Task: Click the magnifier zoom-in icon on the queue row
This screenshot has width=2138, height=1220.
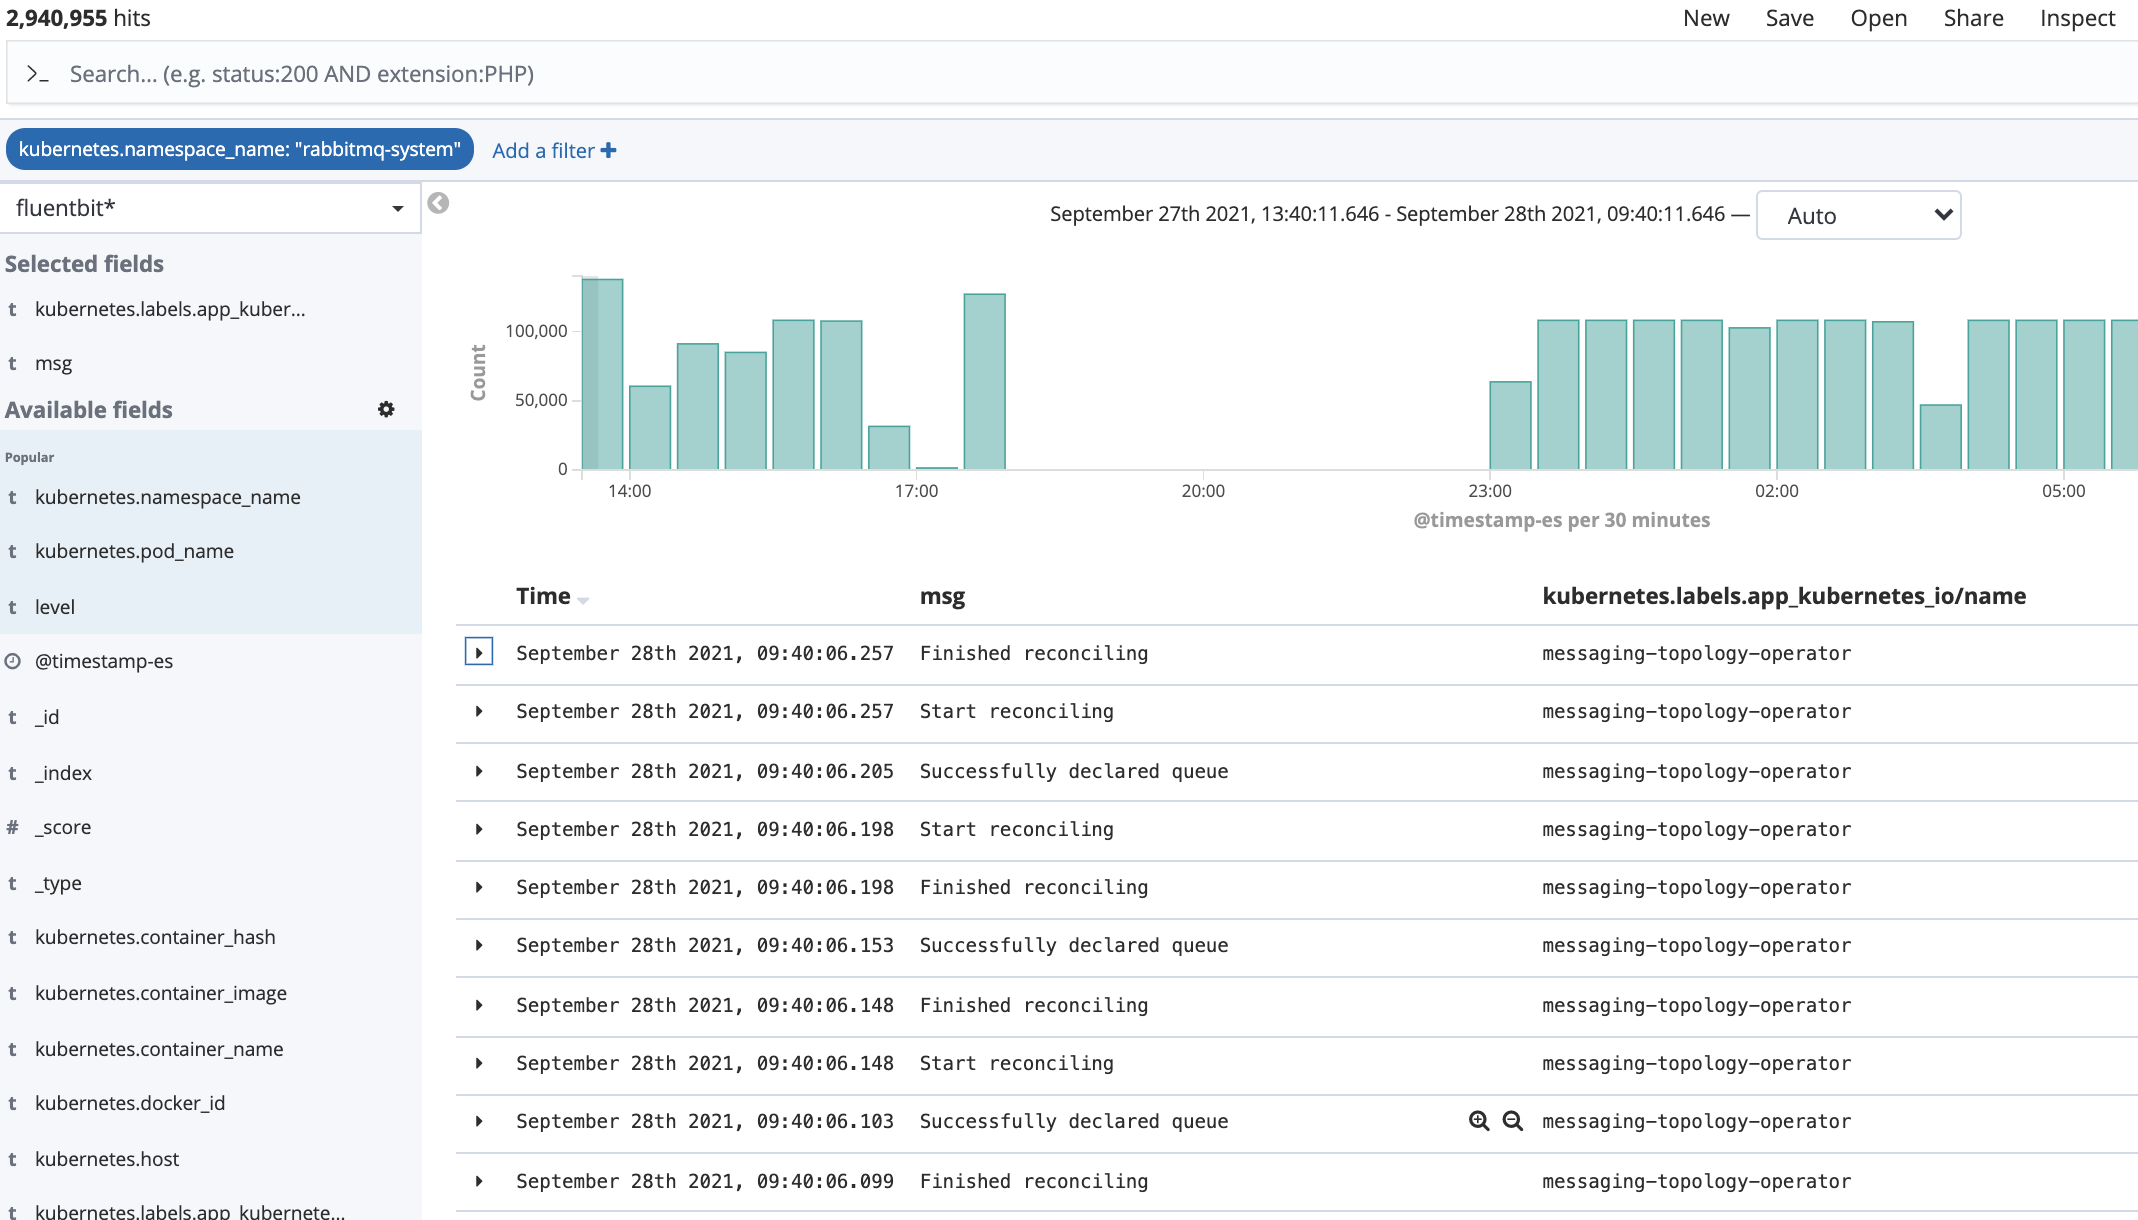Action: pyautogui.click(x=1479, y=1121)
